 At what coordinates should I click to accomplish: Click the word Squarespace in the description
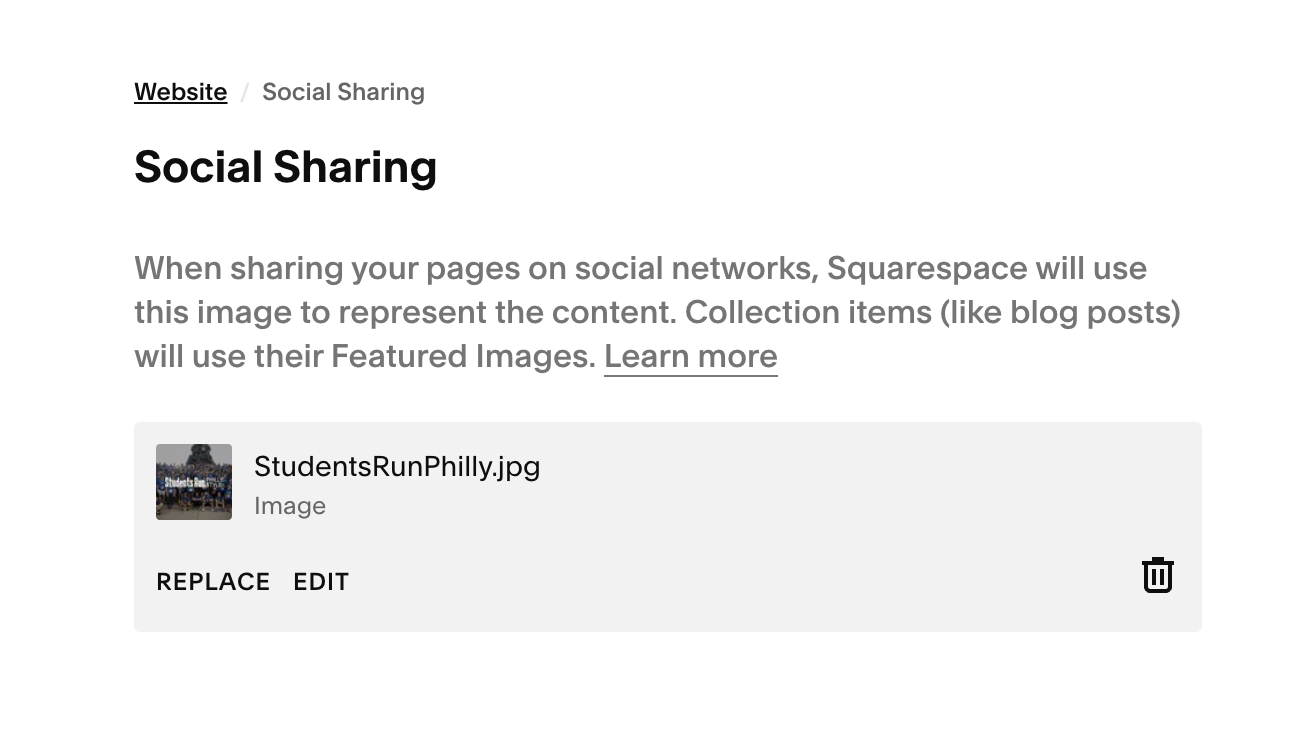click(x=927, y=268)
